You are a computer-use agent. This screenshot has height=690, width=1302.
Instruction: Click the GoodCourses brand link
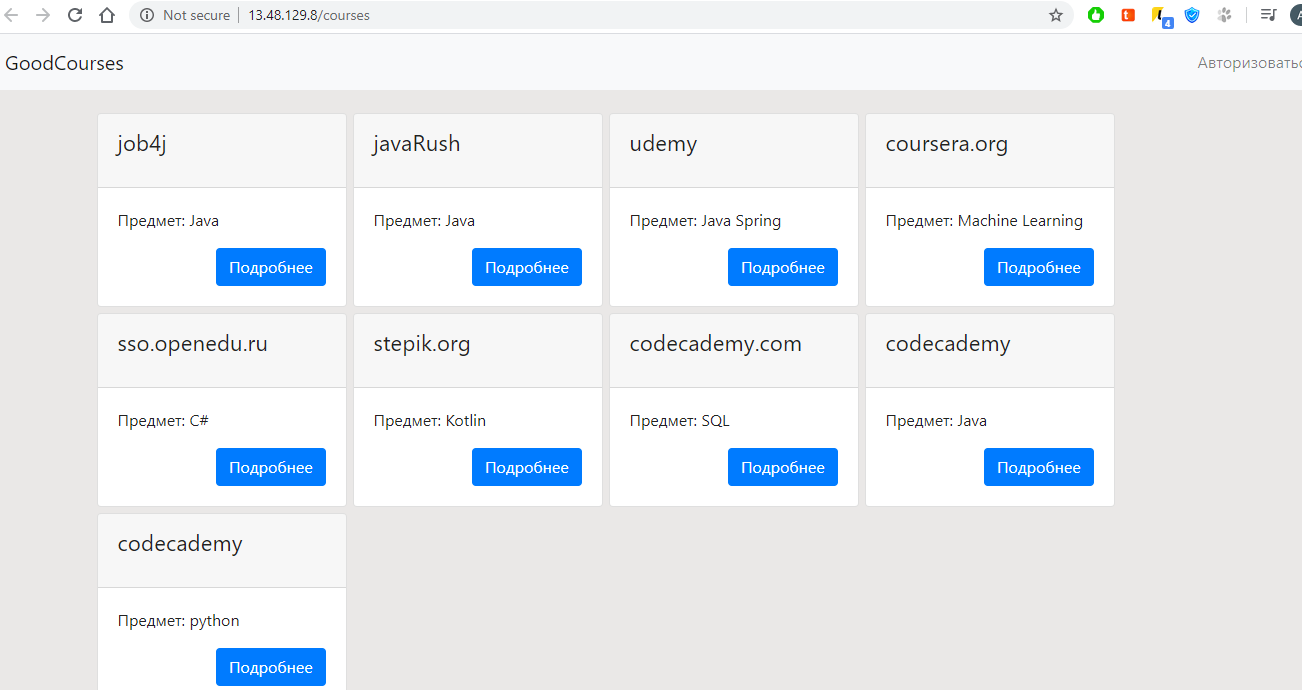tap(65, 63)
